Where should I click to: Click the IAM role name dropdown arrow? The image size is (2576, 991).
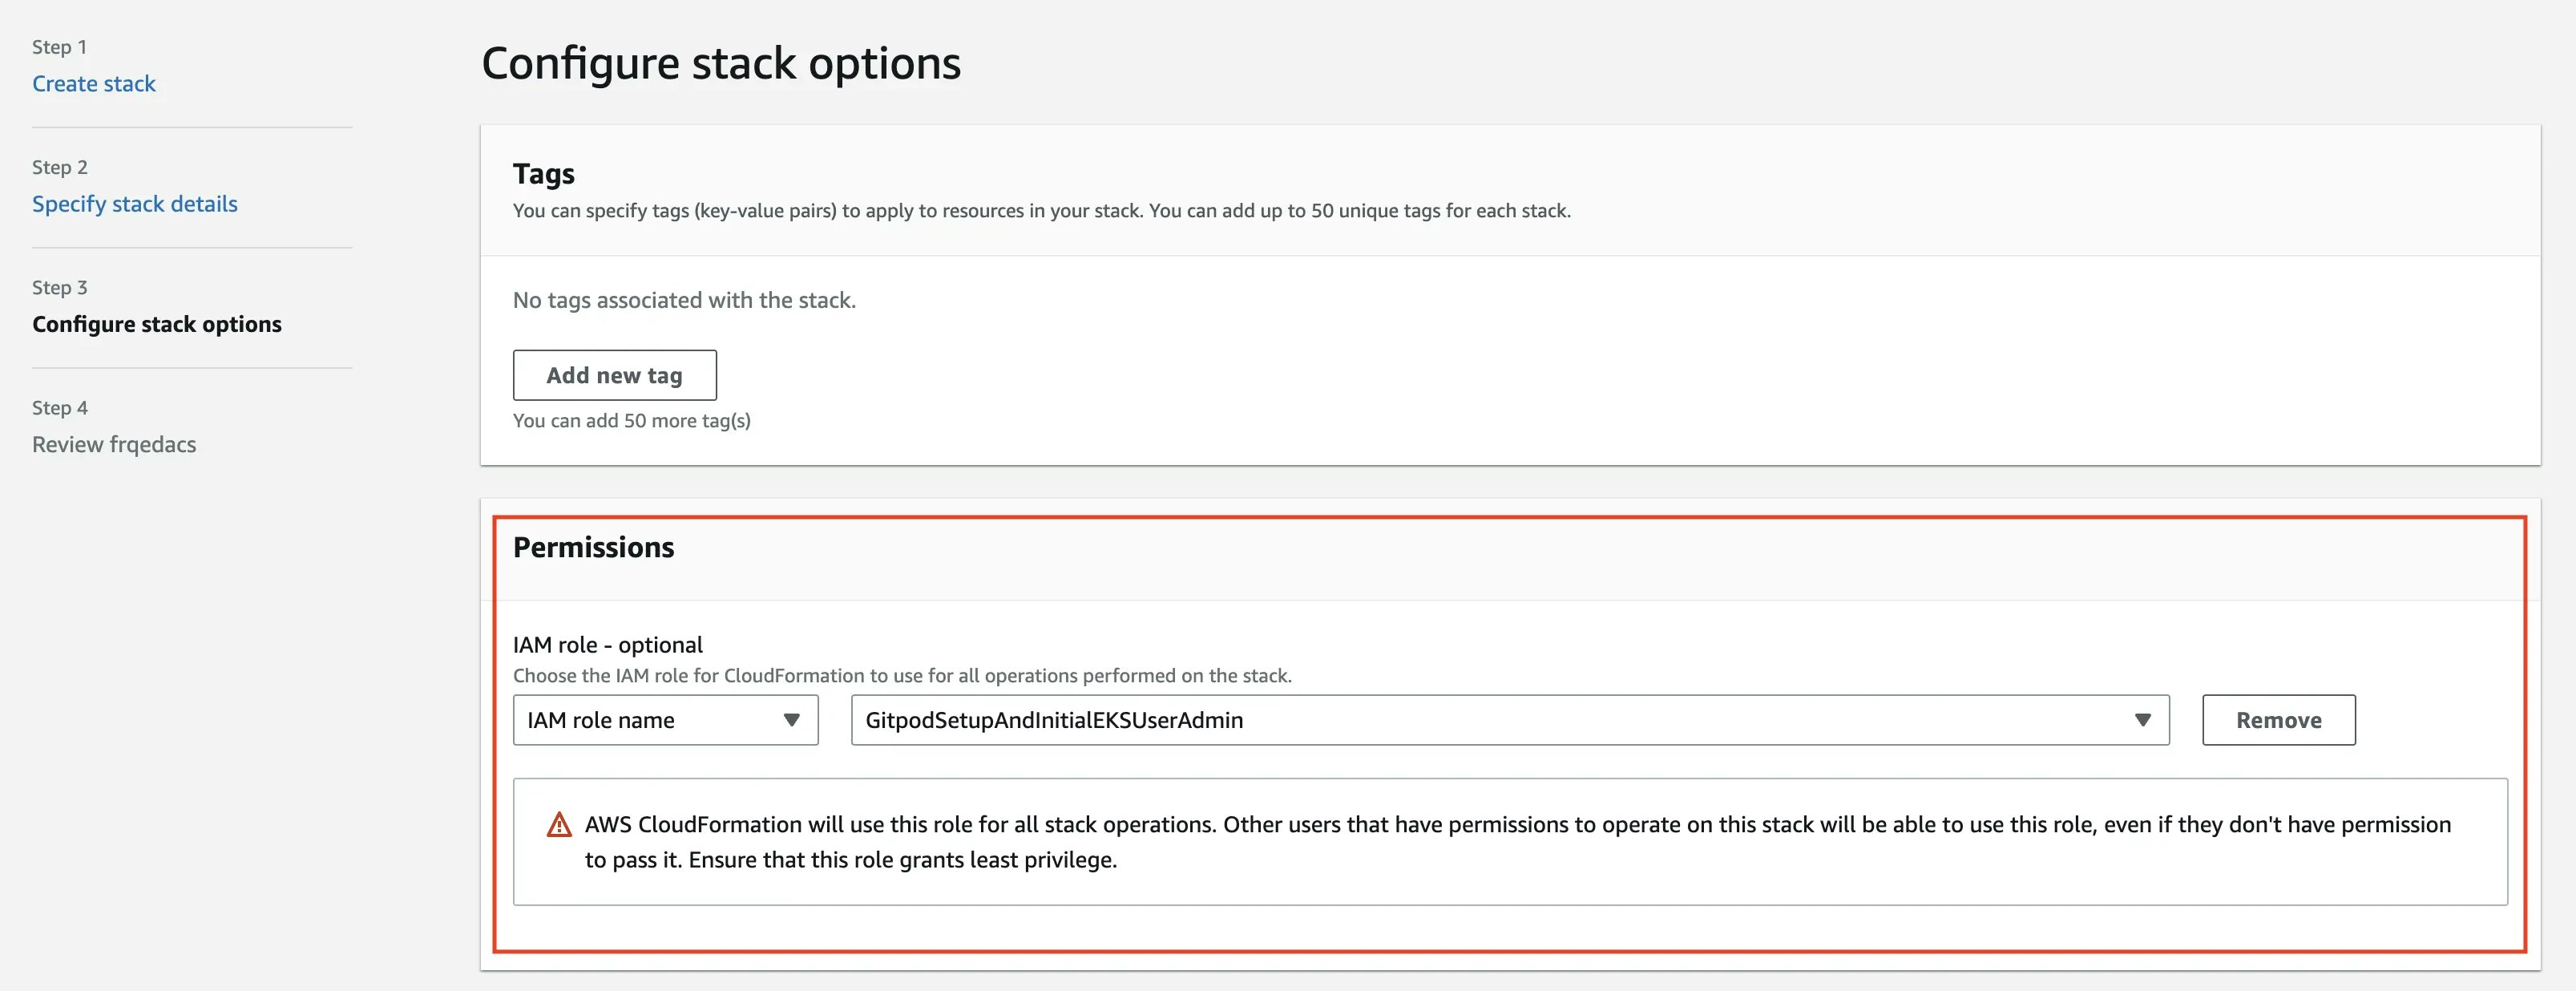point(791,720)
